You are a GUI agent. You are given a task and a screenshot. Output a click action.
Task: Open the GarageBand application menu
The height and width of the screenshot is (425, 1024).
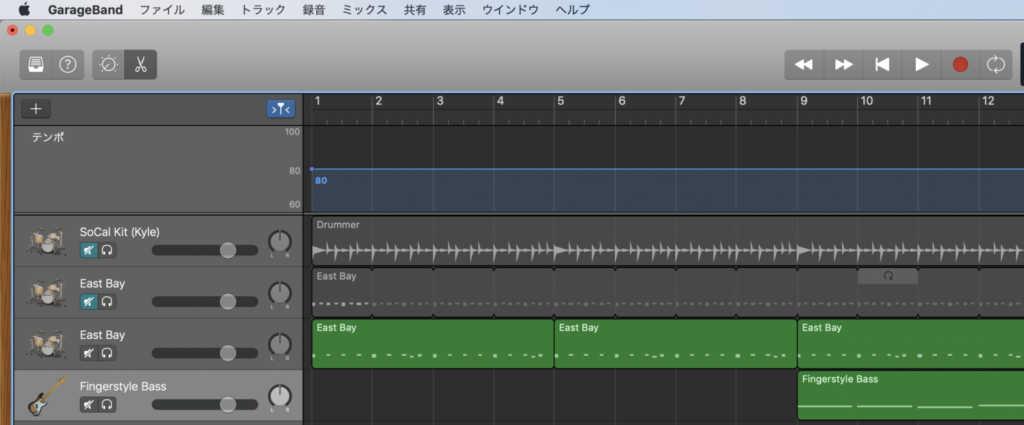pyautogui.click(x=85, y=10)
